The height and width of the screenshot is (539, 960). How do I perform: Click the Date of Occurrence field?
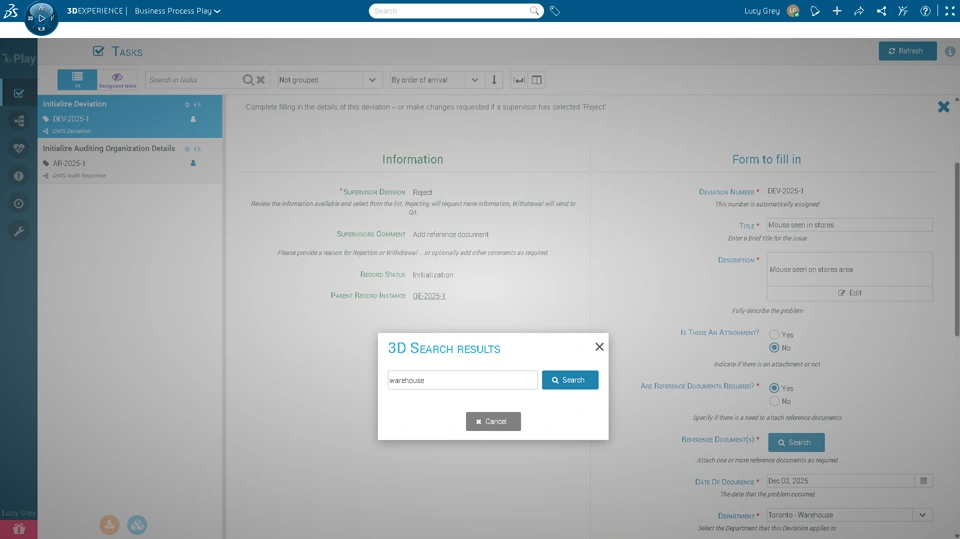[x=841, y=481]
